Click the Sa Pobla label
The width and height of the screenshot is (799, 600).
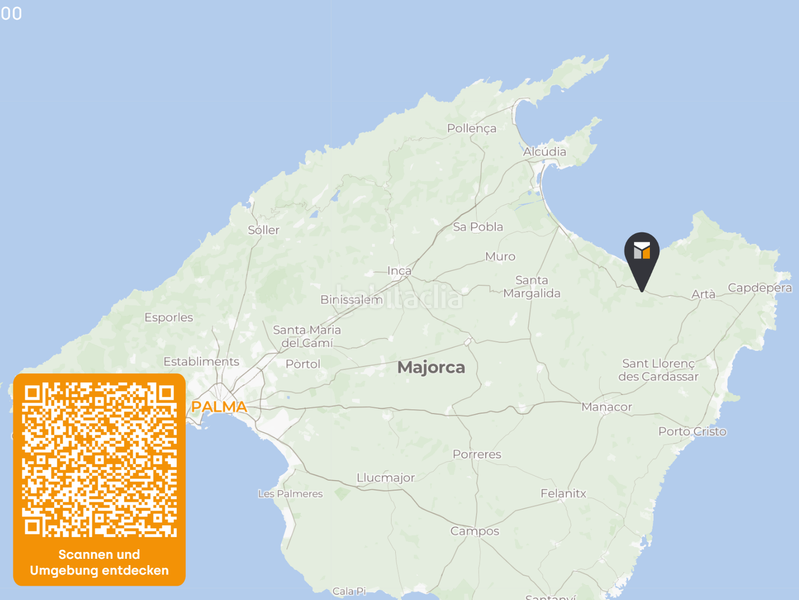click(x=478, y=227)
